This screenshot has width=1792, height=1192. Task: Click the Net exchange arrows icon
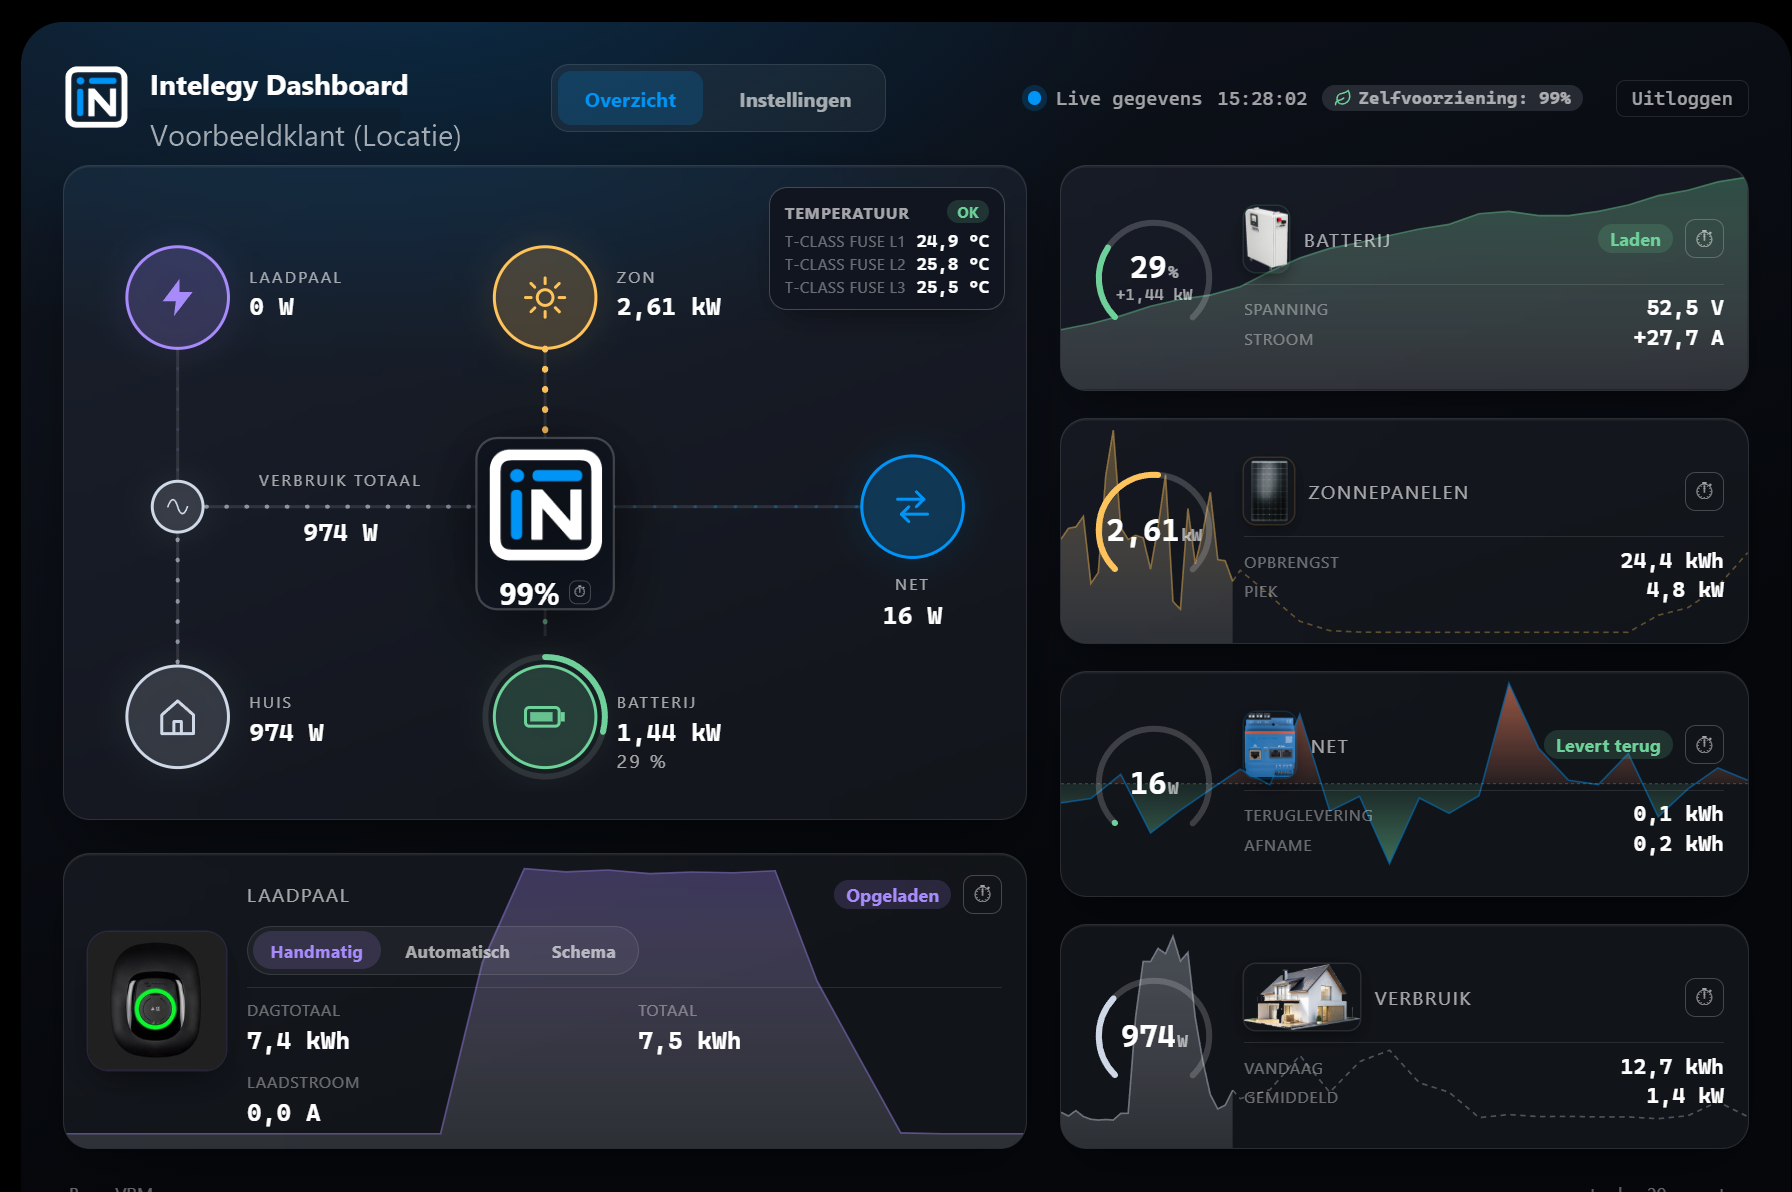click(912, 507)
